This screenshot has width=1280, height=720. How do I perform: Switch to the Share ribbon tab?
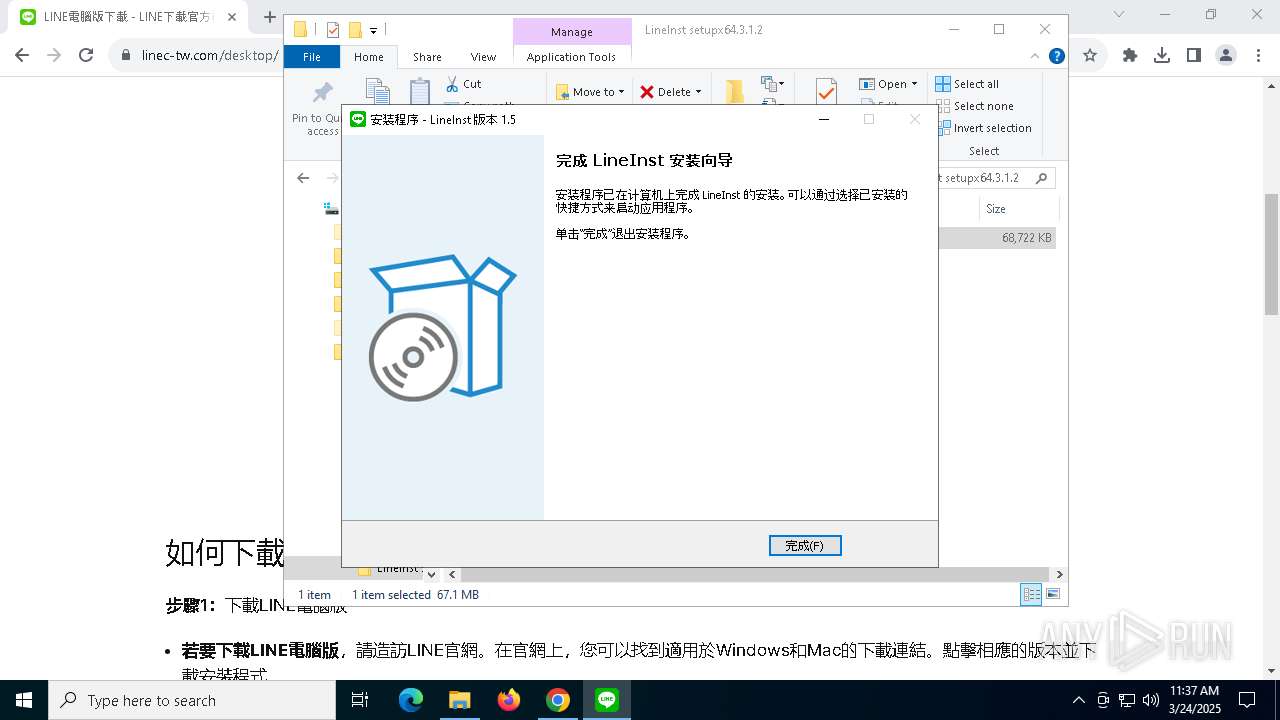(427, 57)
